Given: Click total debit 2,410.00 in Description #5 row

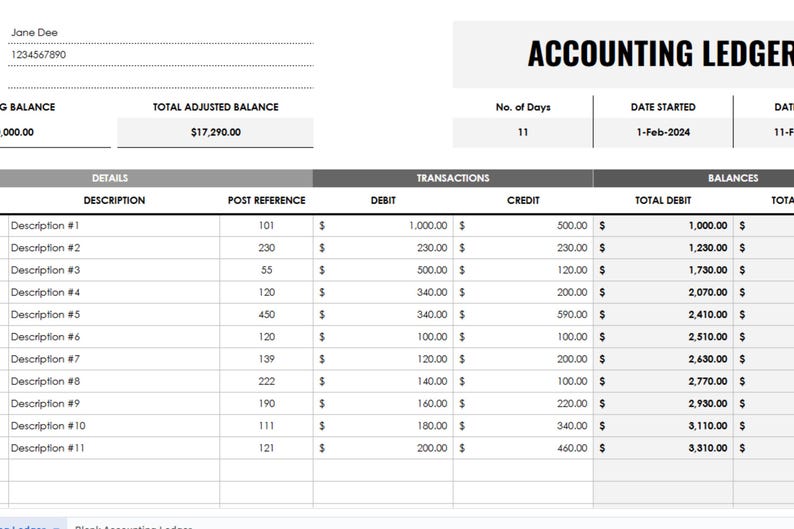Looking at the screenshot, I should (x=663, y=315).
